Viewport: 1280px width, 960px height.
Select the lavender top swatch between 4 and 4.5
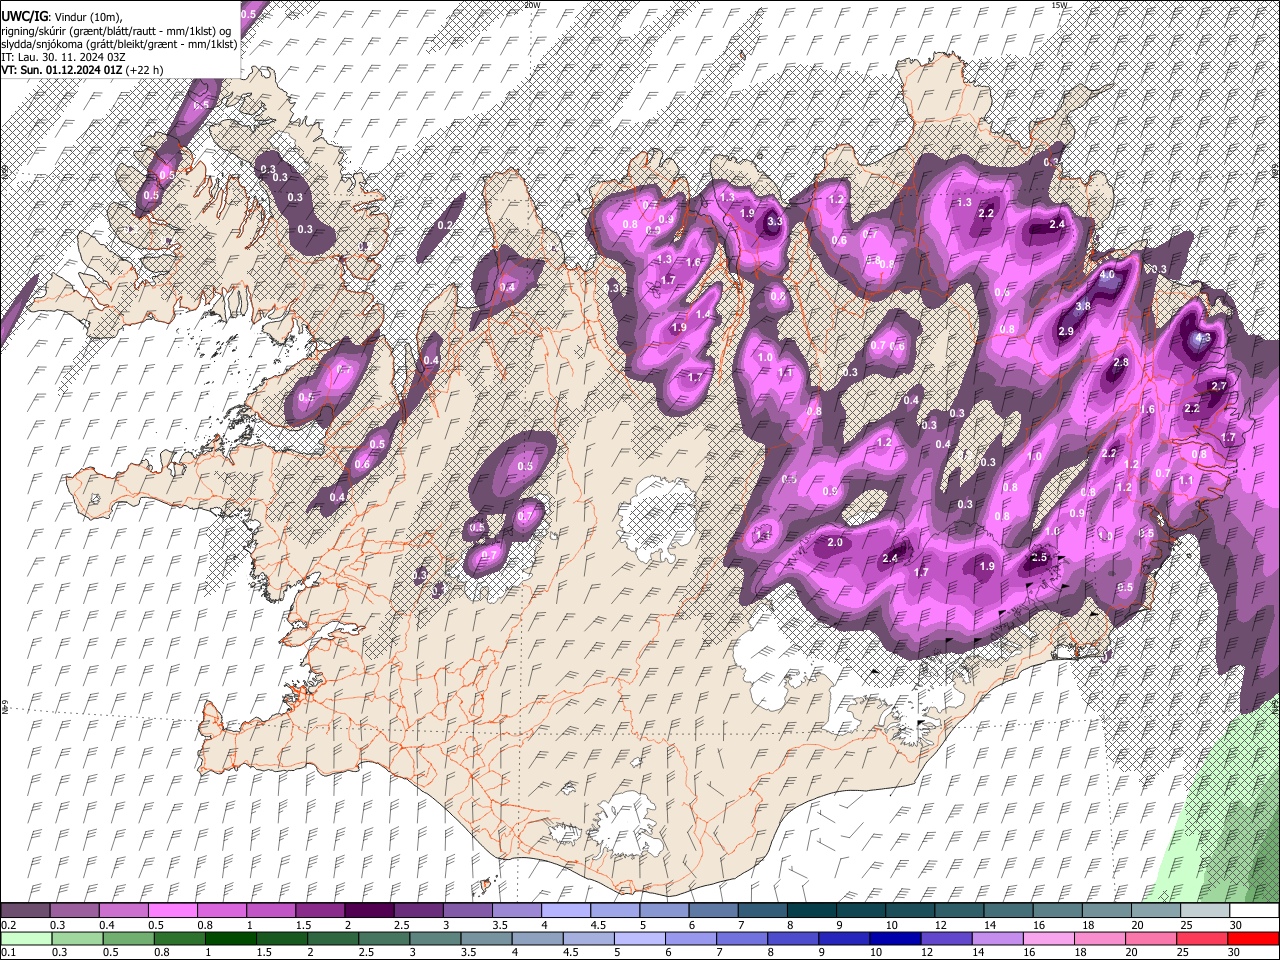[565, 910]
